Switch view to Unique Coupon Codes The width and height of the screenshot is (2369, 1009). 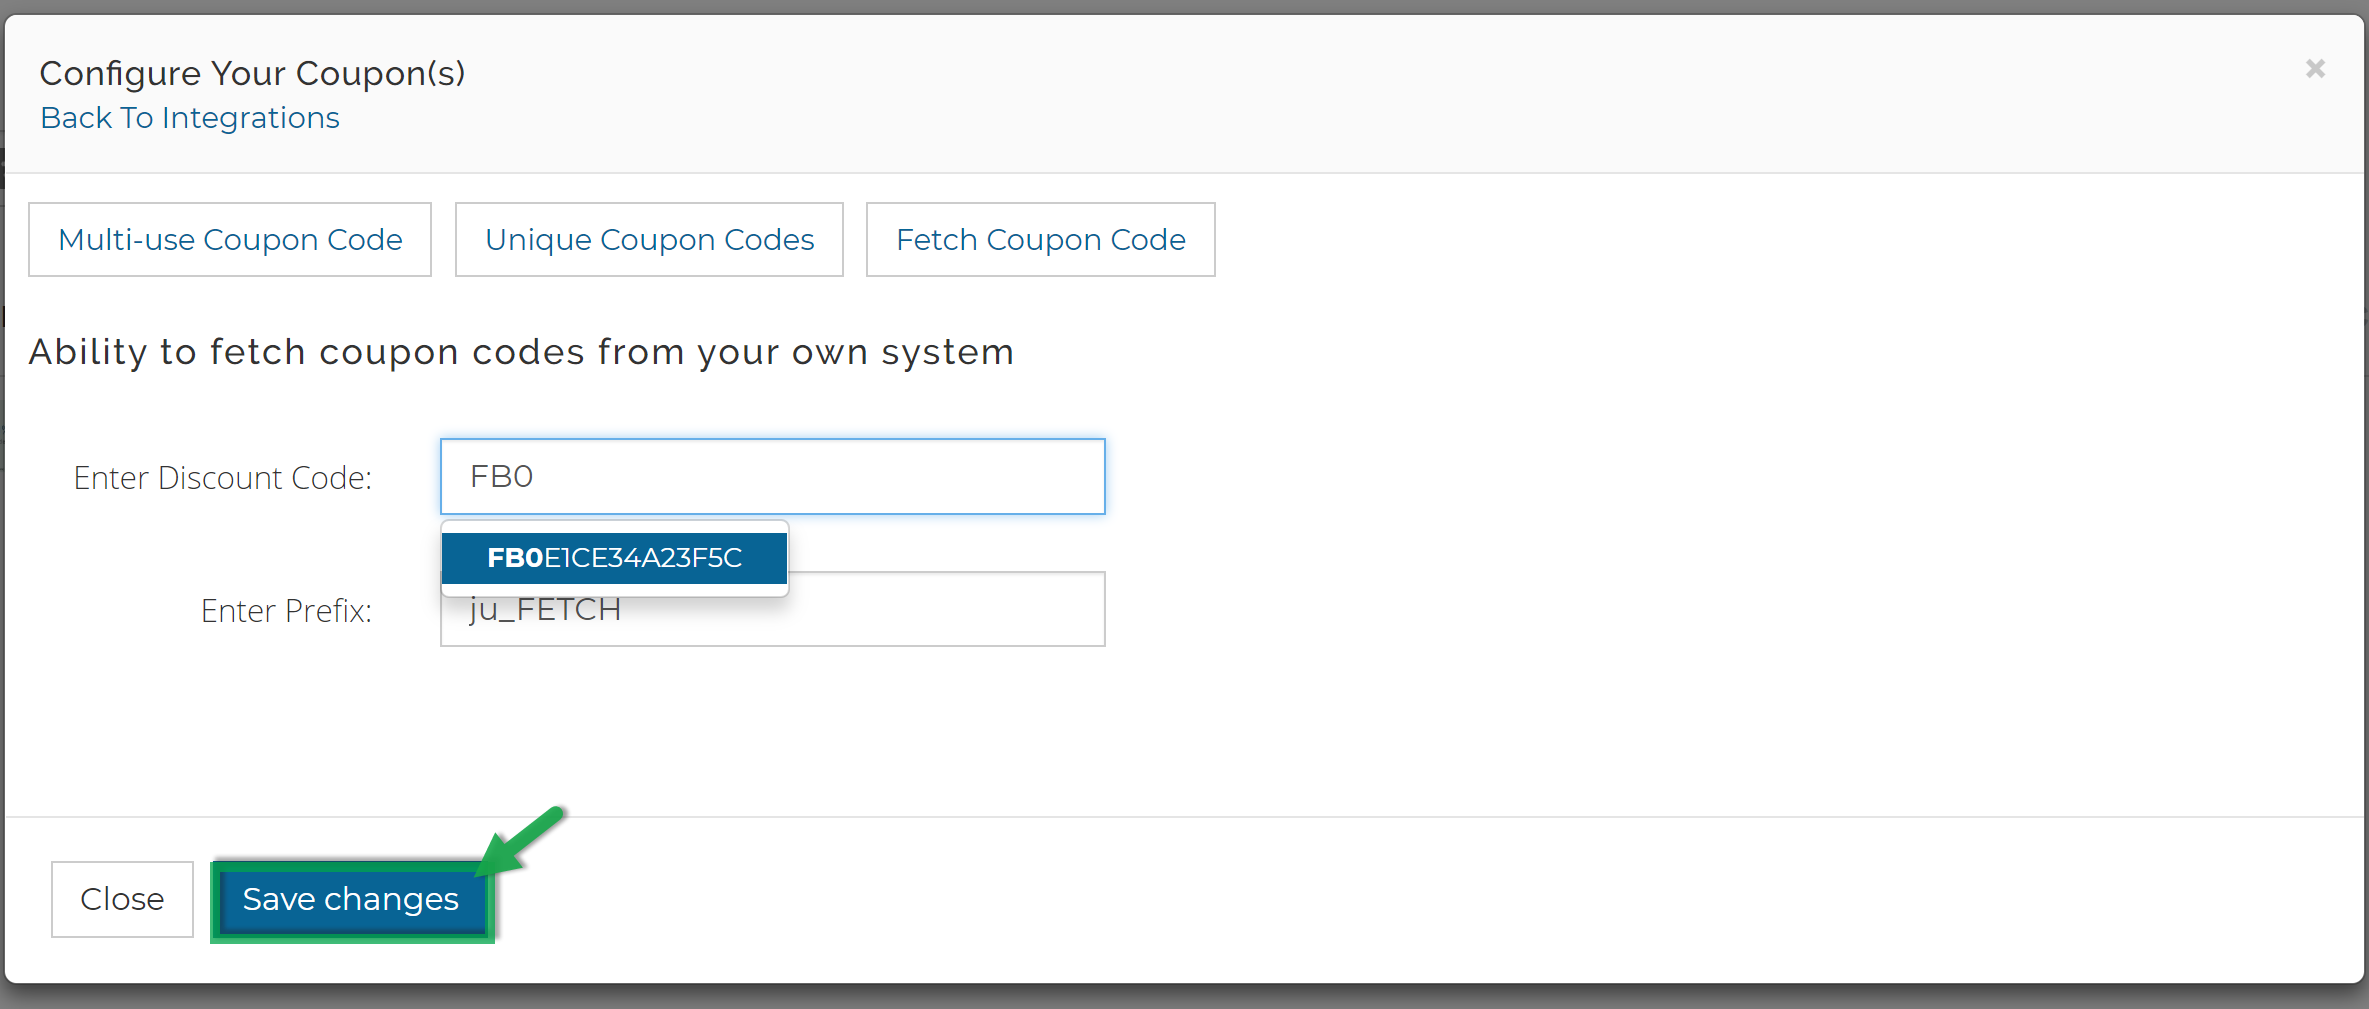(648, 239)
